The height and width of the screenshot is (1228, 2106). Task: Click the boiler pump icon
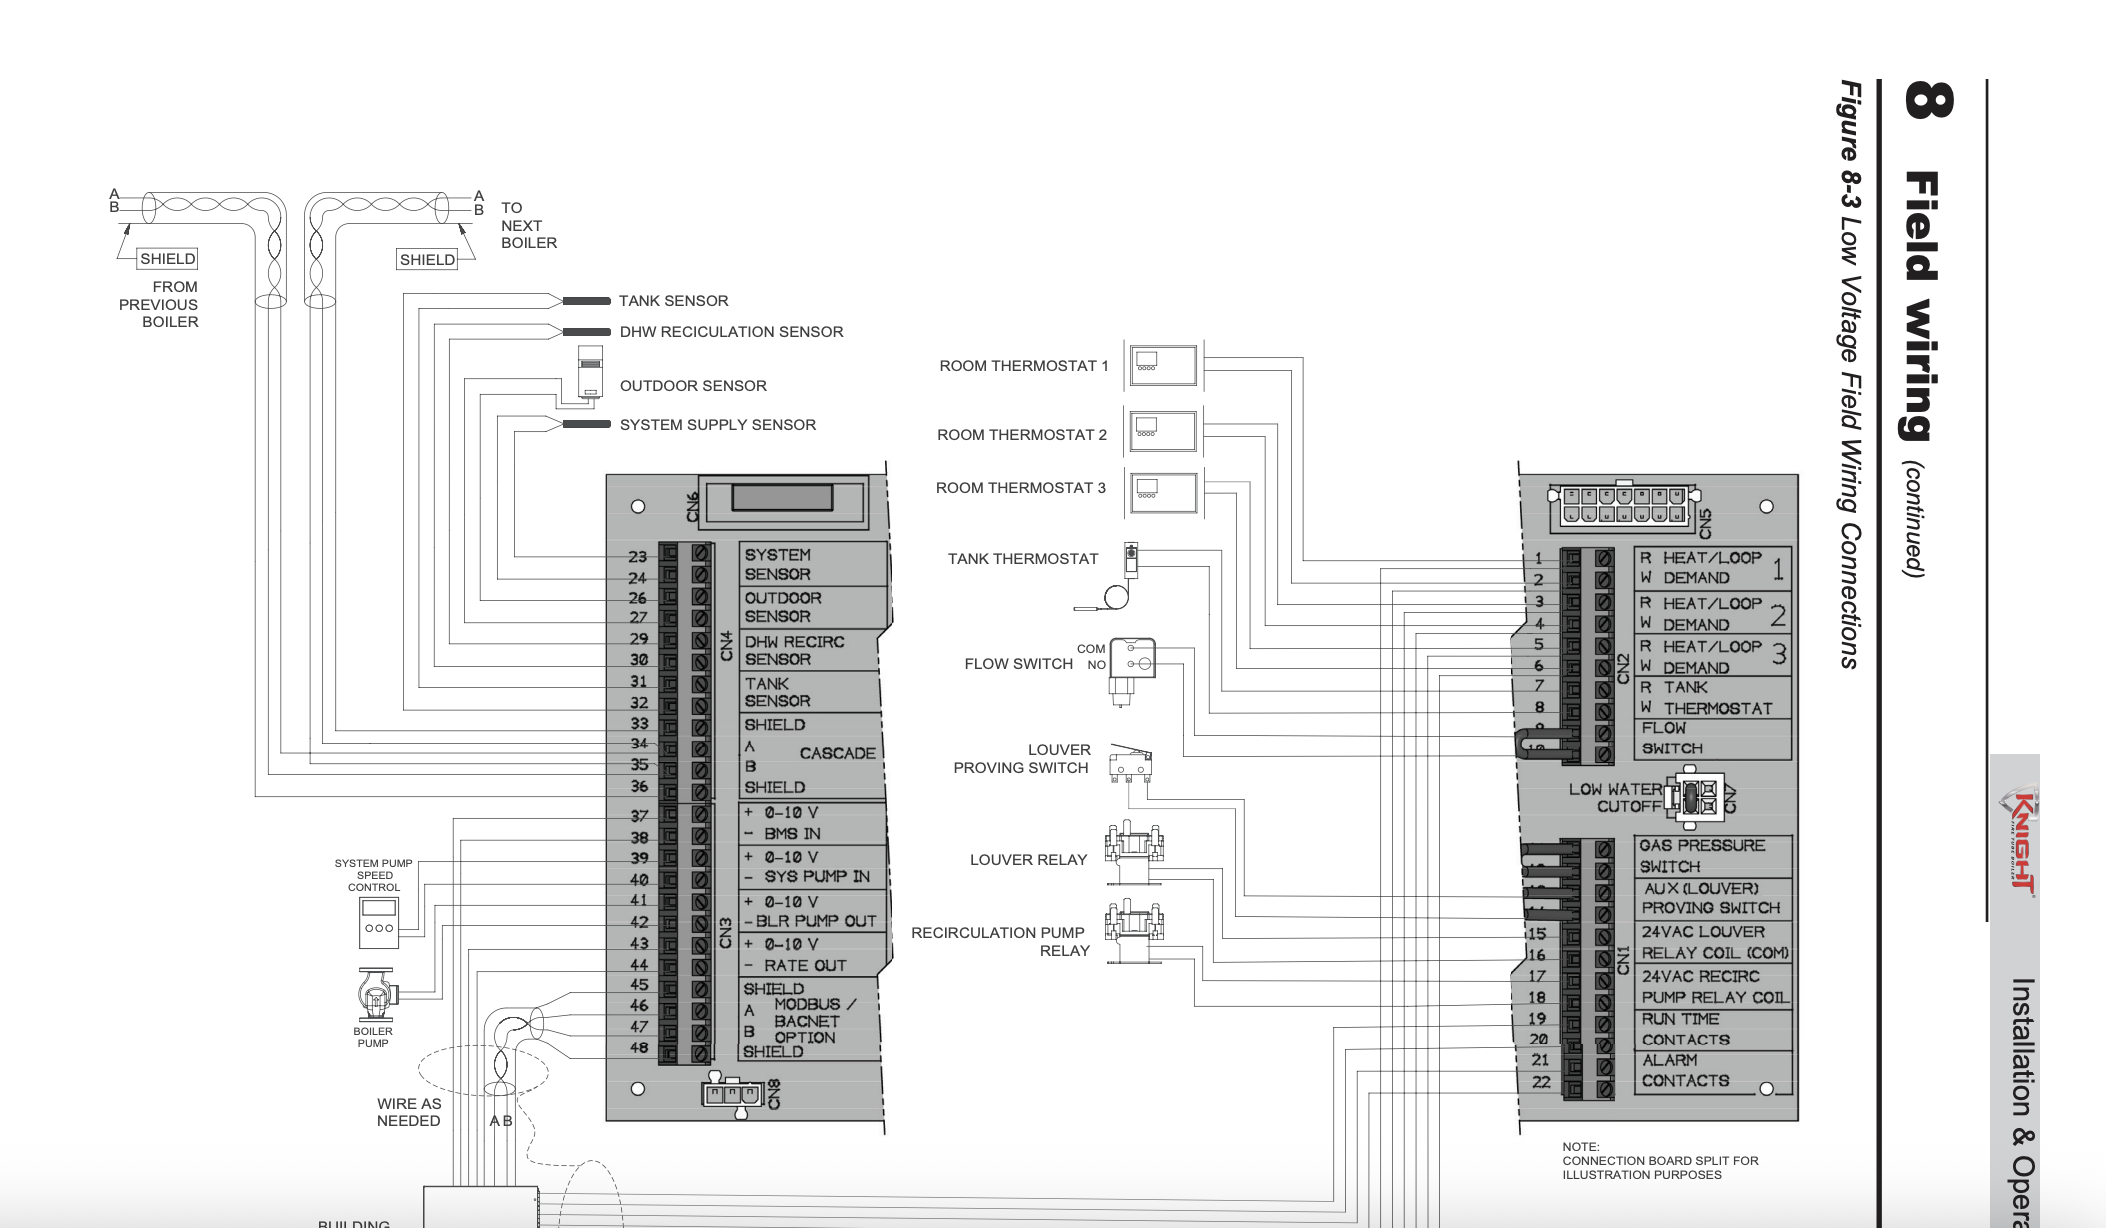pyautogui.click(x=376, y=996)
